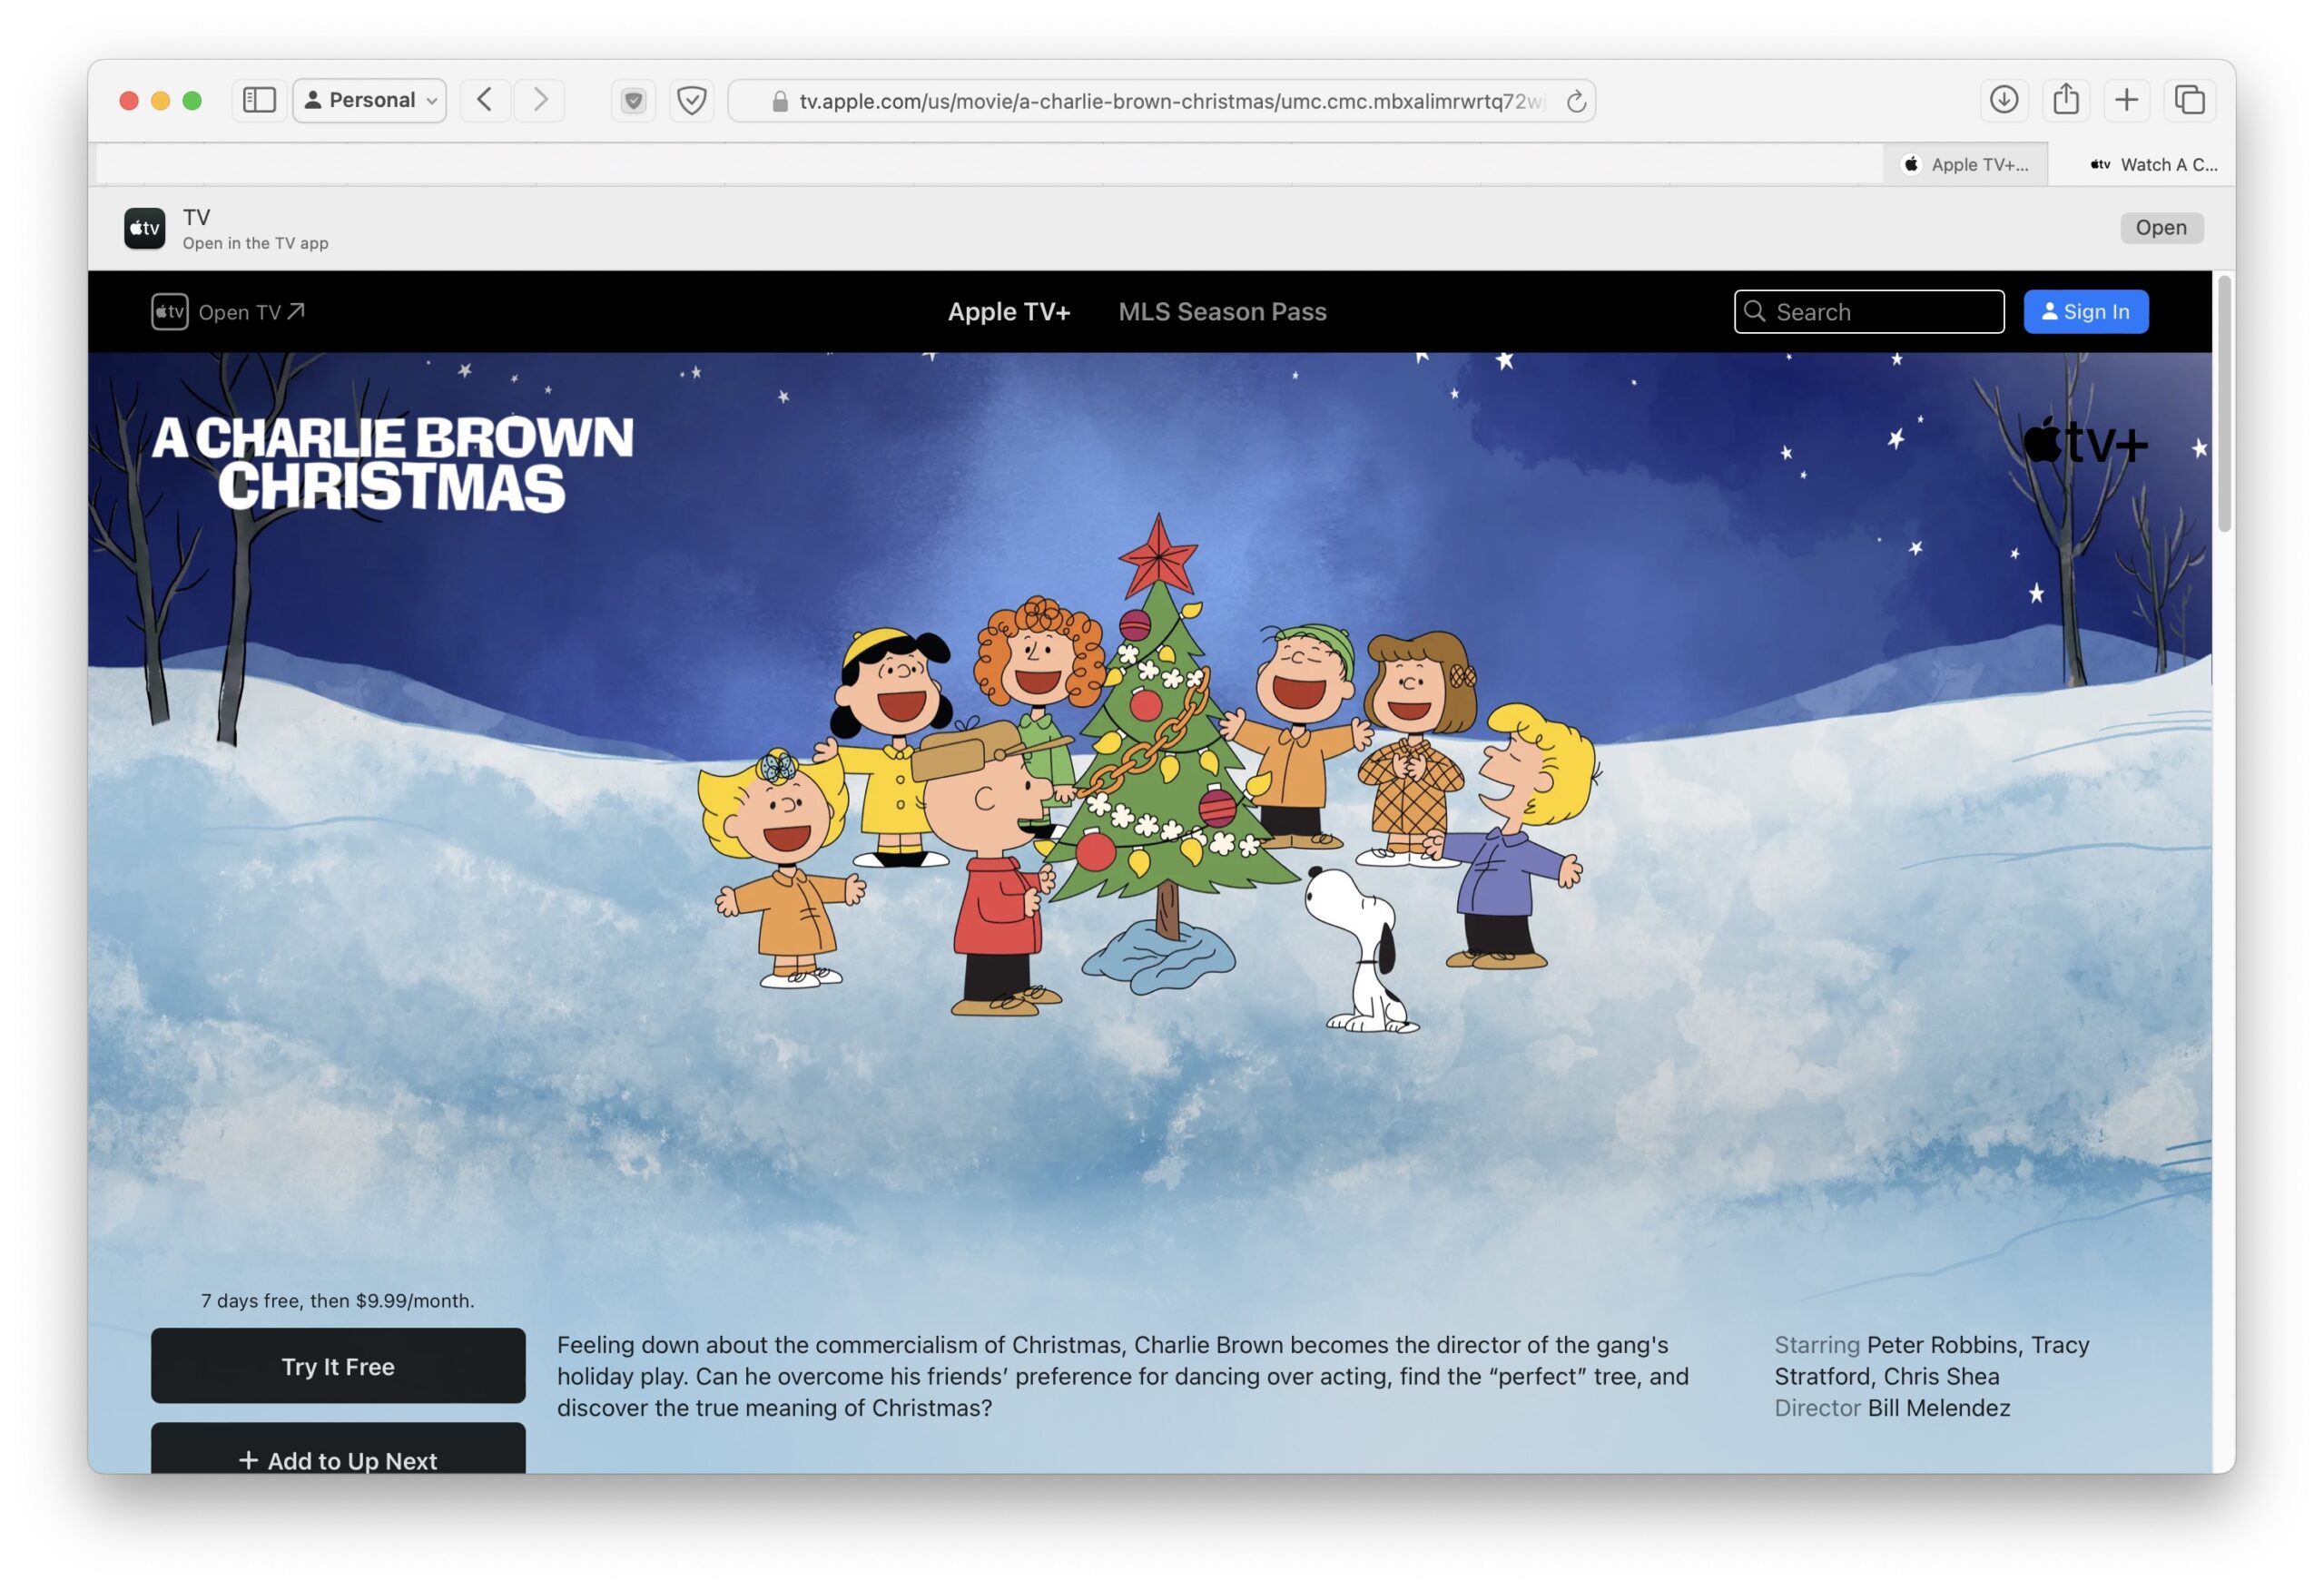This screenshot has height=1590, width=2324.
Task: Select Apple TV+ in the navigation bar
Action: pyautogui.click(x=1009, y=311)
